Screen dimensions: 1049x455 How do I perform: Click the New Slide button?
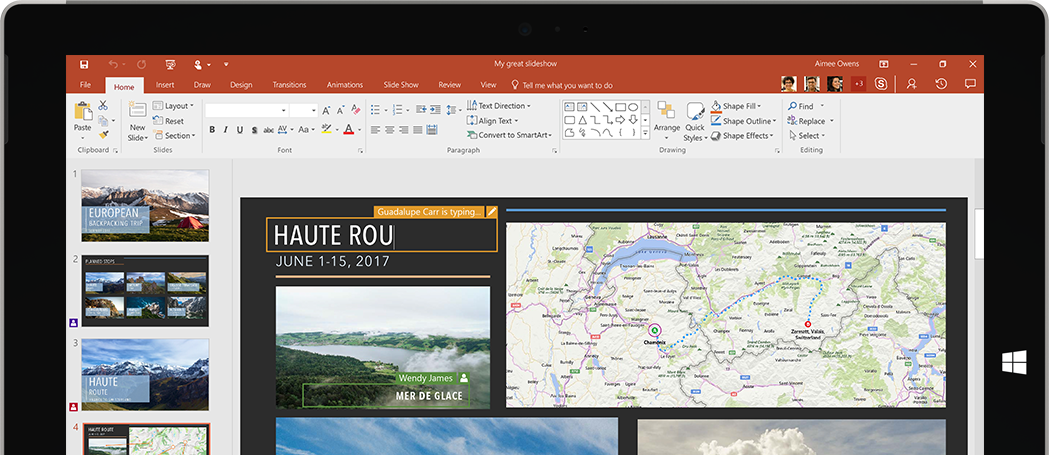[x=137, y=121]
